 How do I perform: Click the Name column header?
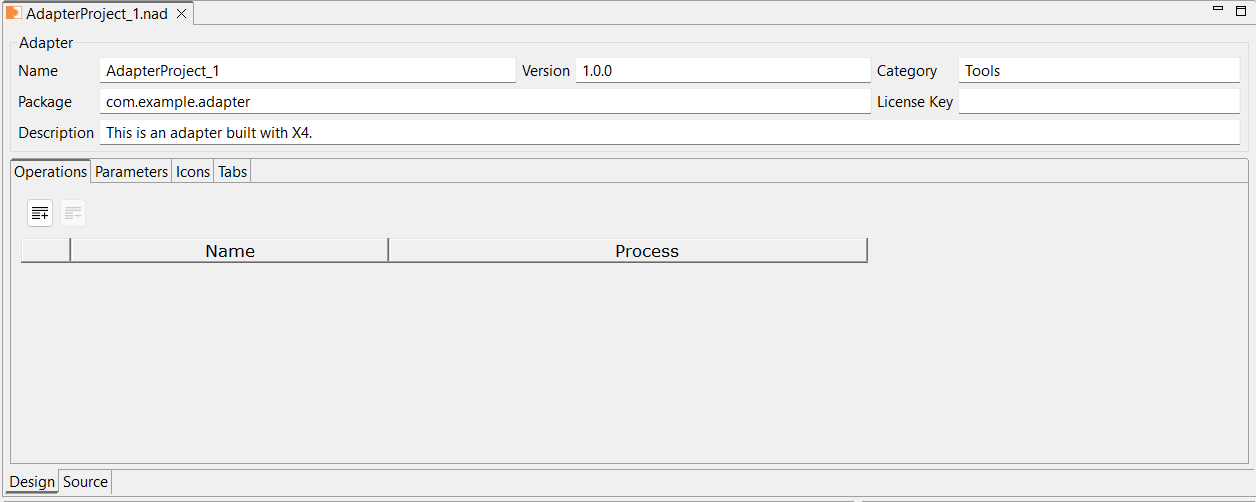[229, 251]
